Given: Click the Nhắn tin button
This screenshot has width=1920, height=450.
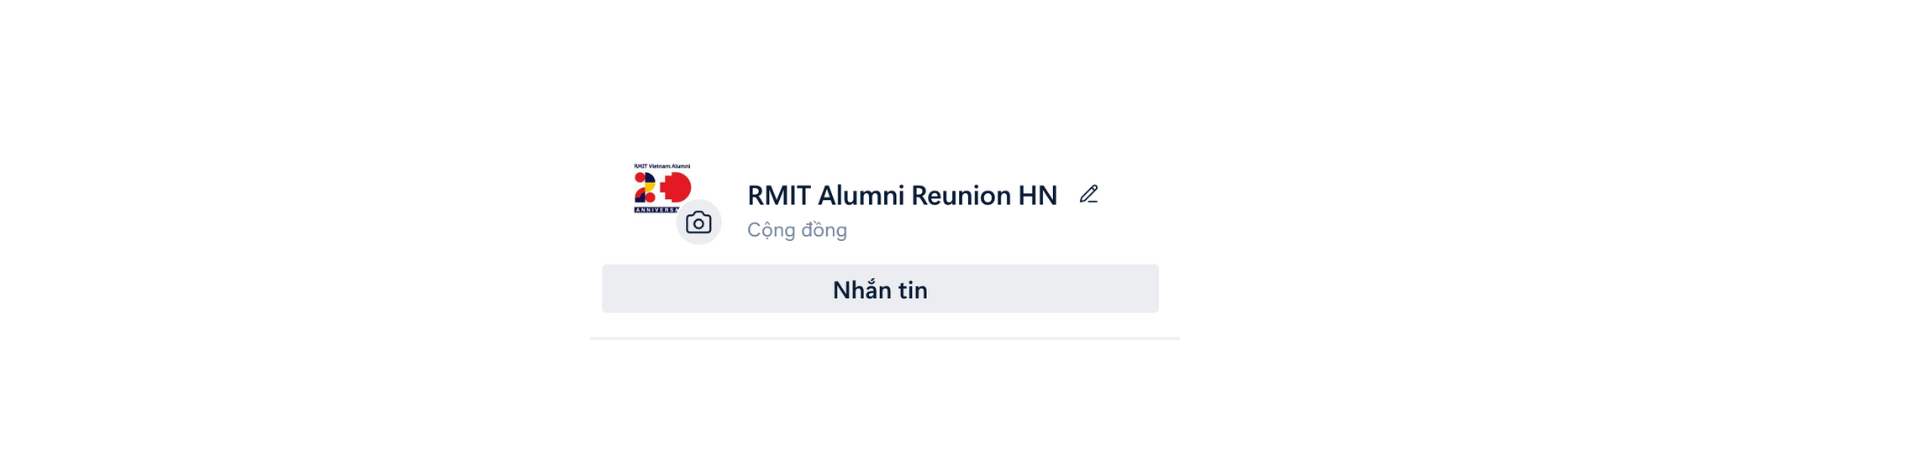Looking at the screenshot, I should click(x=880, y=289).
